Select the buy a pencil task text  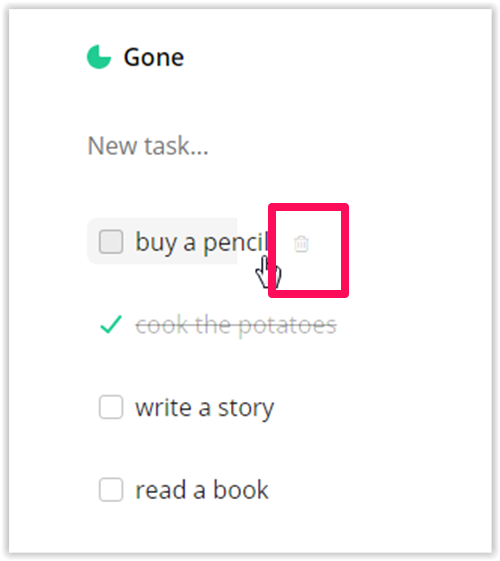(x=202, y=243)
